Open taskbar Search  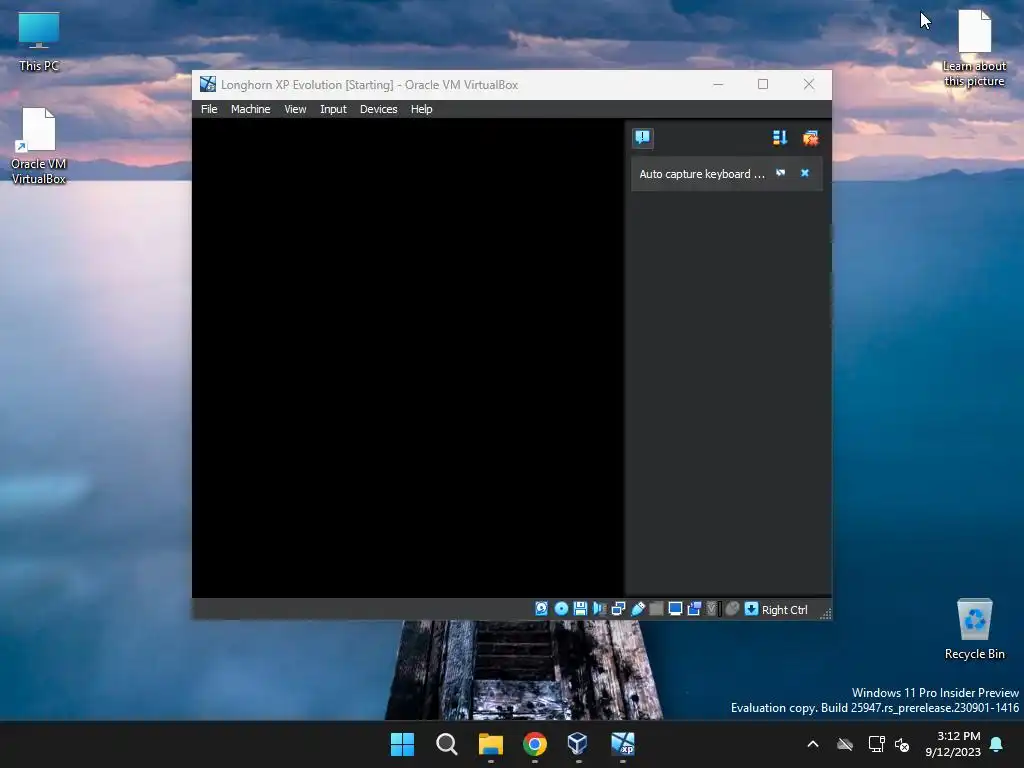(447, 744)
